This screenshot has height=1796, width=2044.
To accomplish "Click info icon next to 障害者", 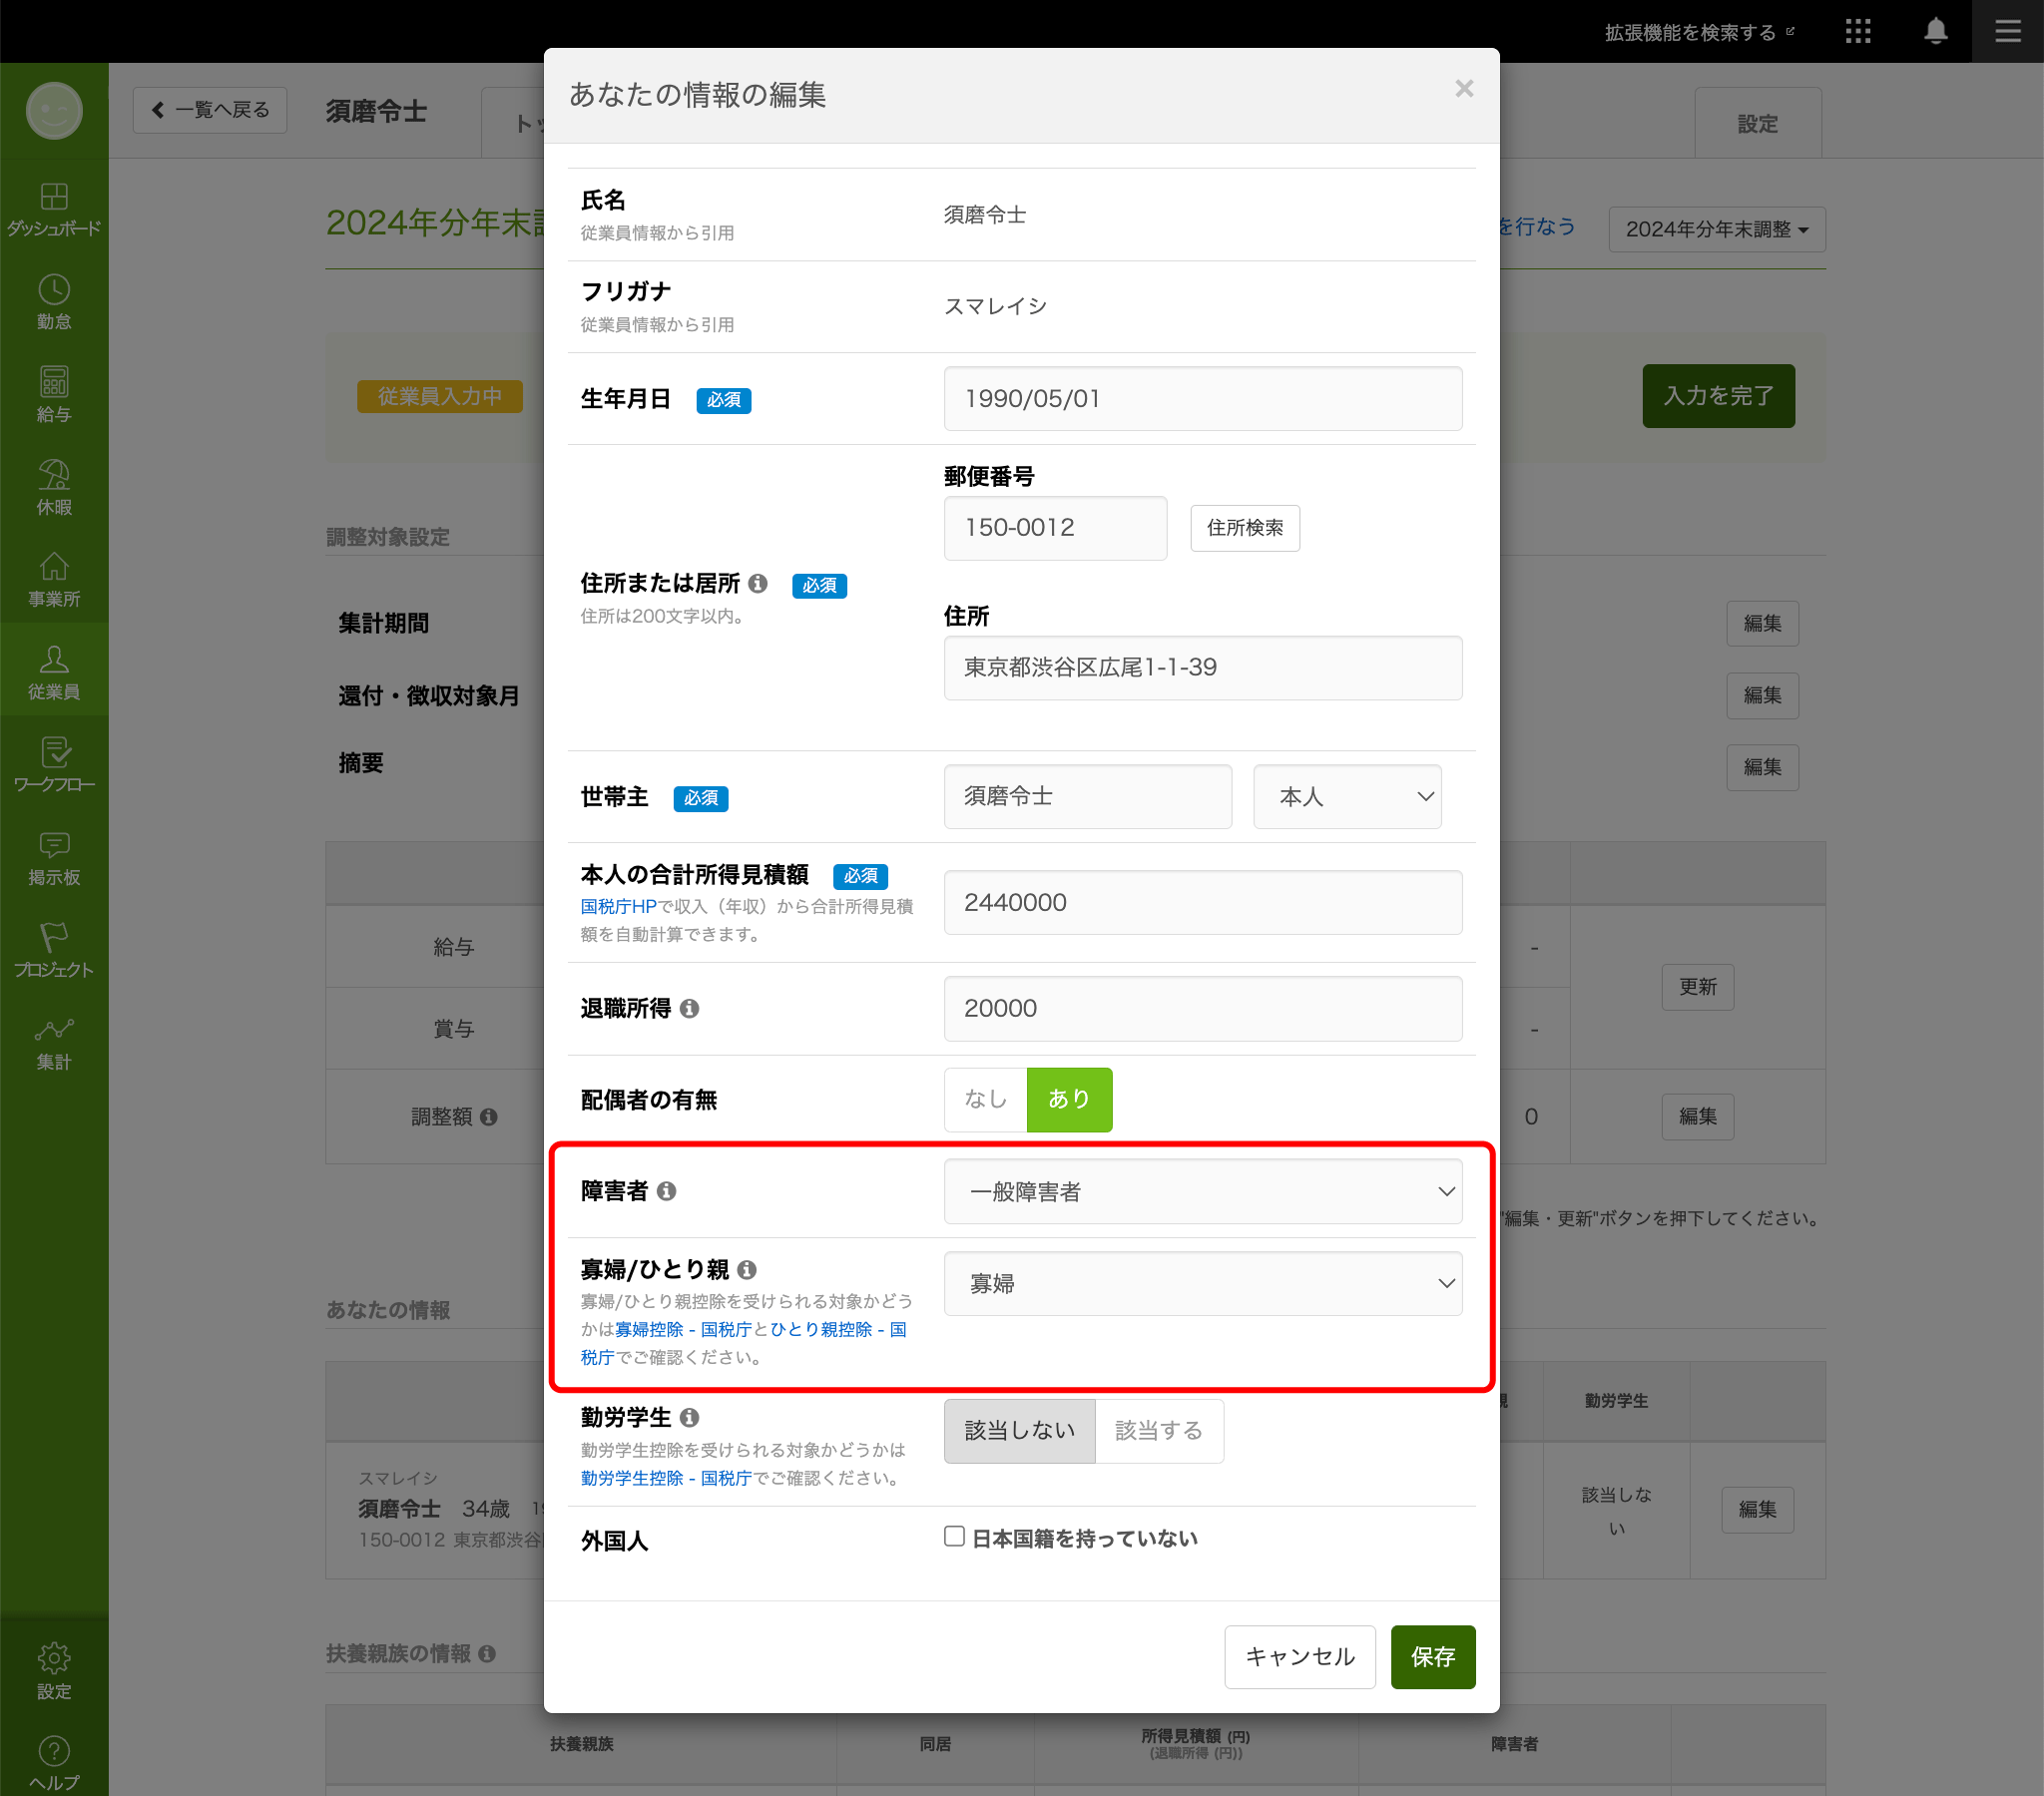I will [x=666, y=1191].
